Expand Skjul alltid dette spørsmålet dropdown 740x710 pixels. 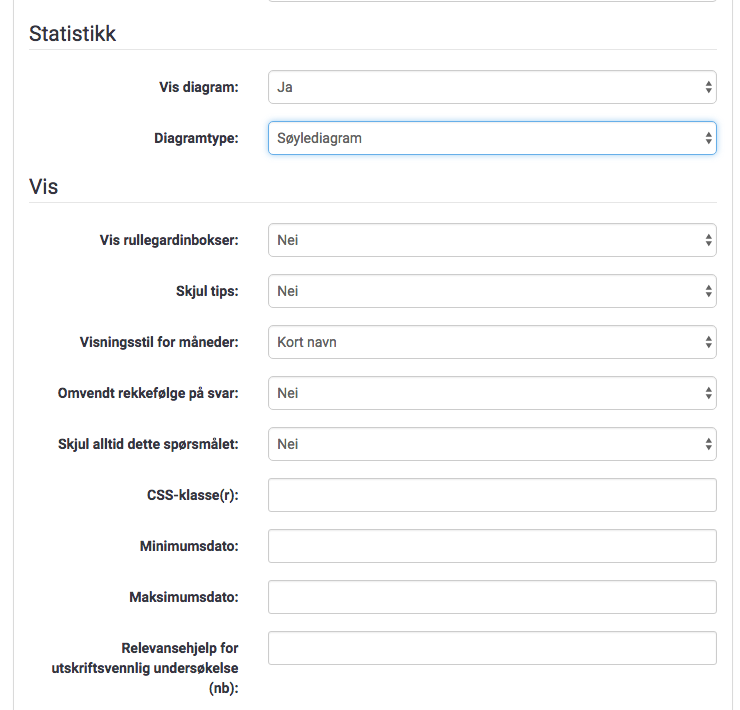492,444
